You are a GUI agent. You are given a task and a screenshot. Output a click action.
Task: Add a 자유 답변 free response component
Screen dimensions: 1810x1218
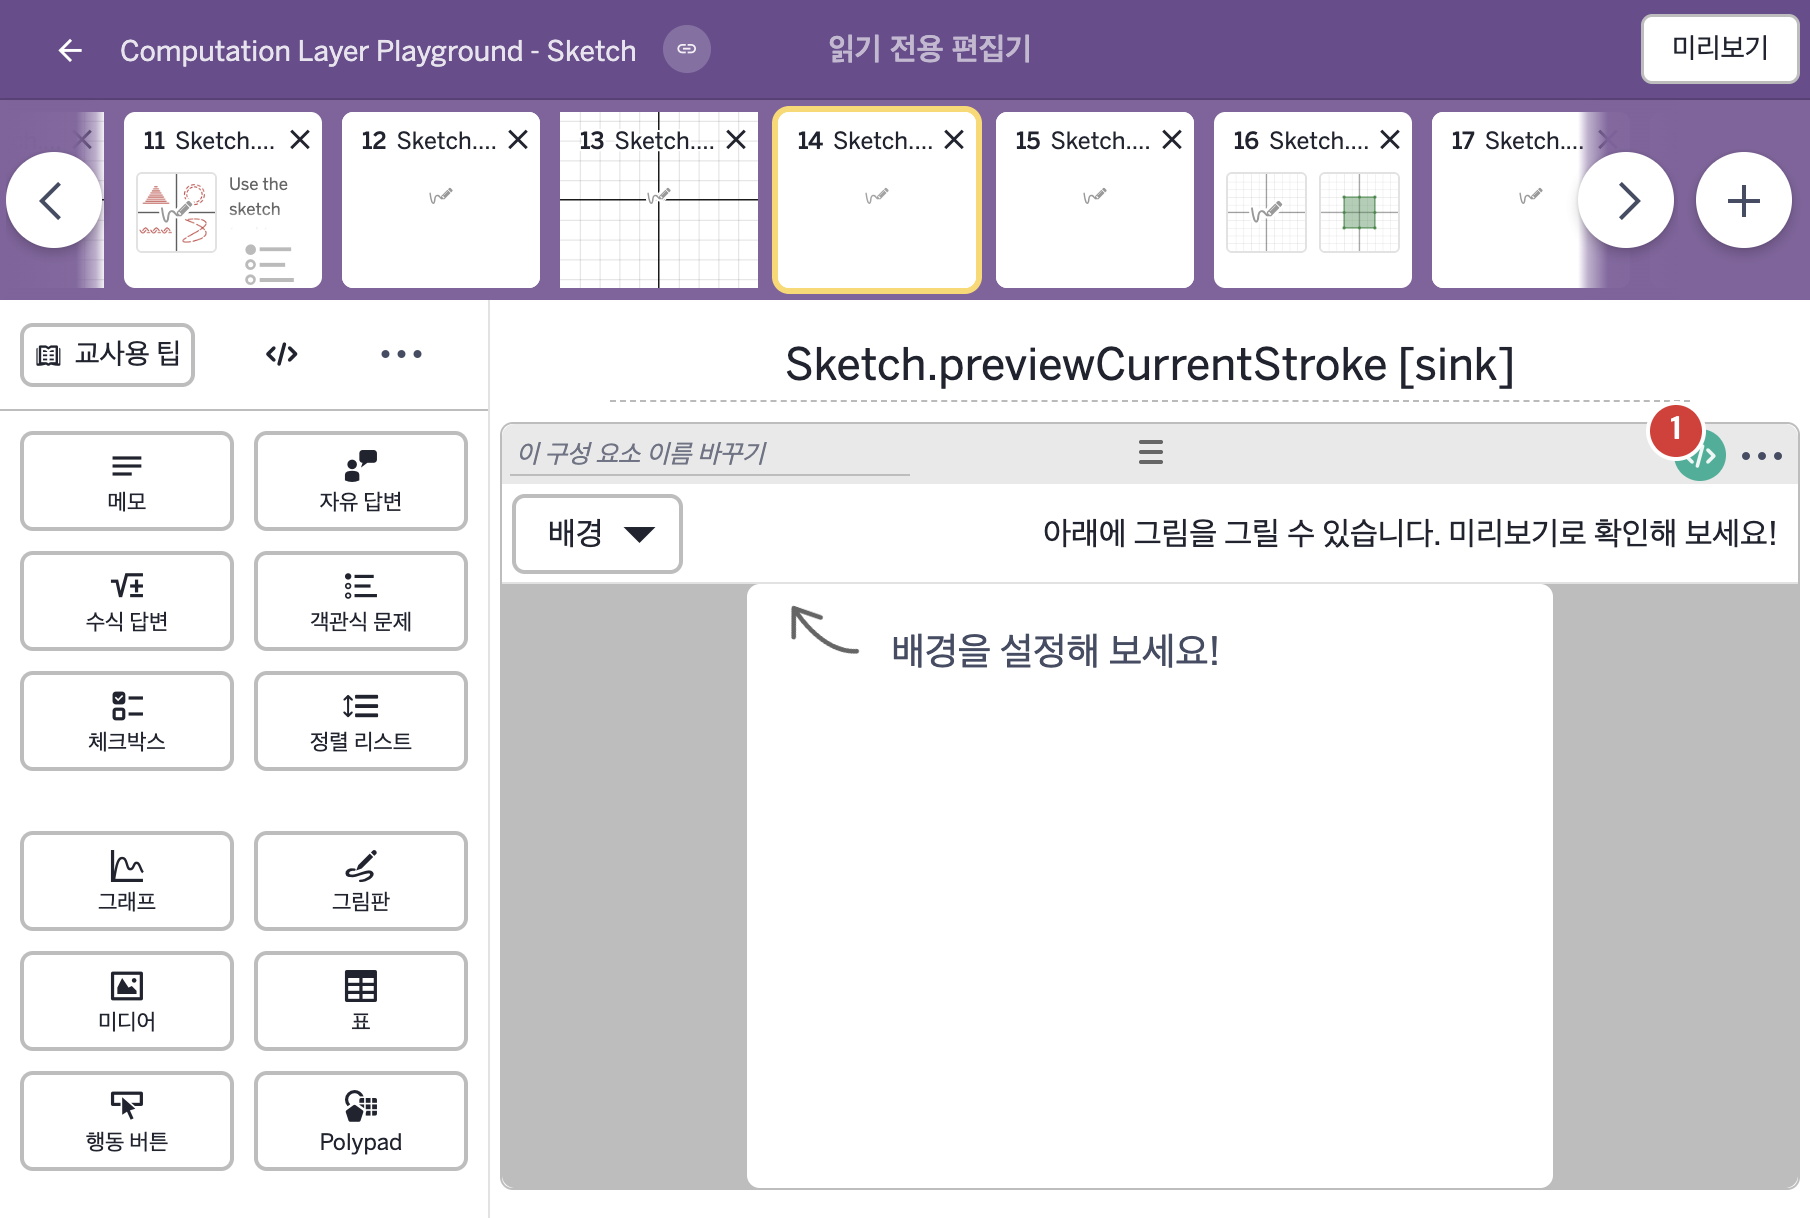361,481
